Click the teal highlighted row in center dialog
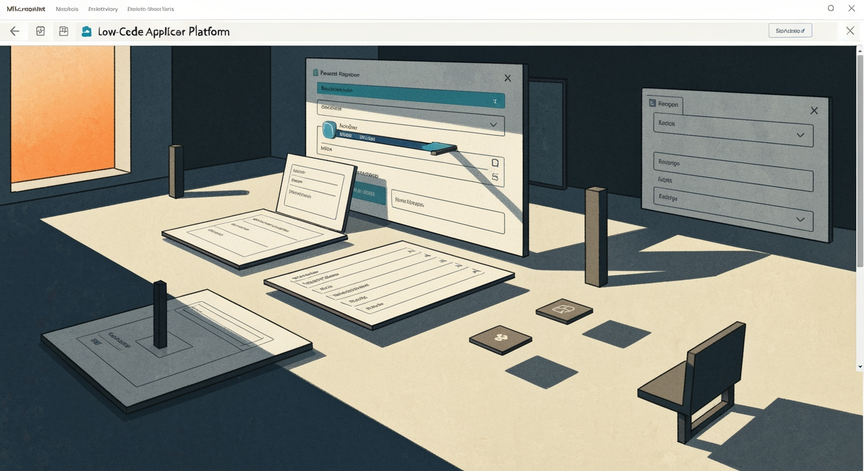The width and height of the screenshot is (864, 471). pos(411,94)
